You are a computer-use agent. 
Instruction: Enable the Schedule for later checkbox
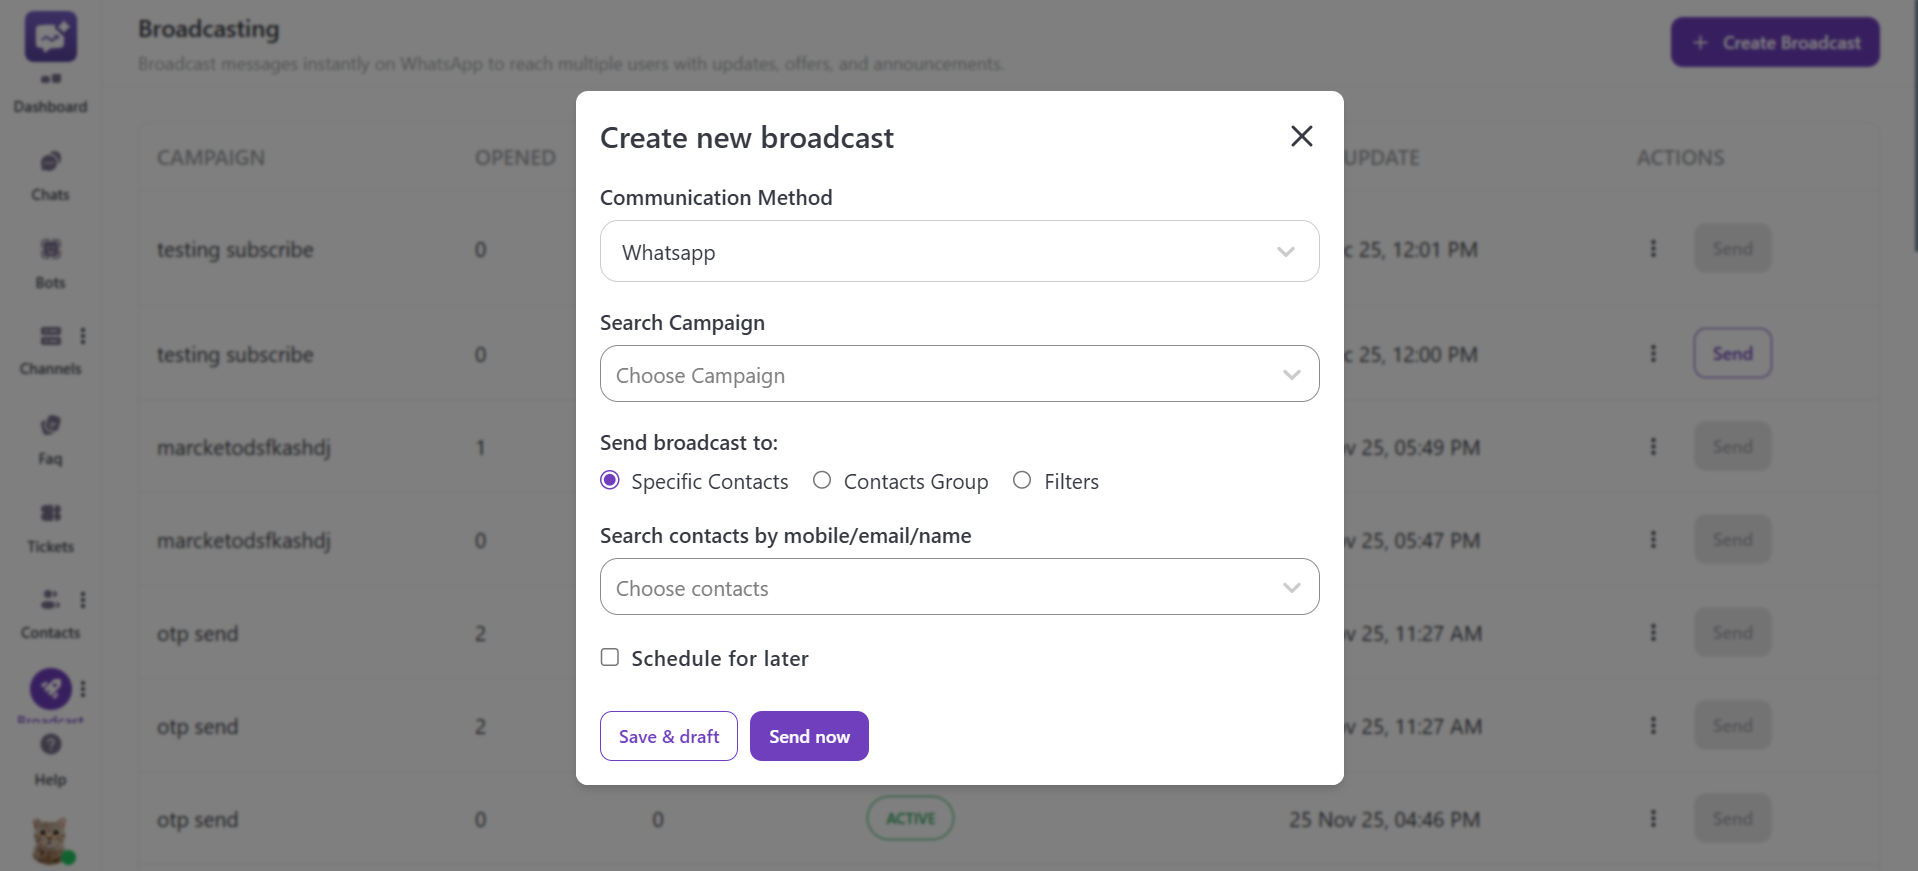610,657
